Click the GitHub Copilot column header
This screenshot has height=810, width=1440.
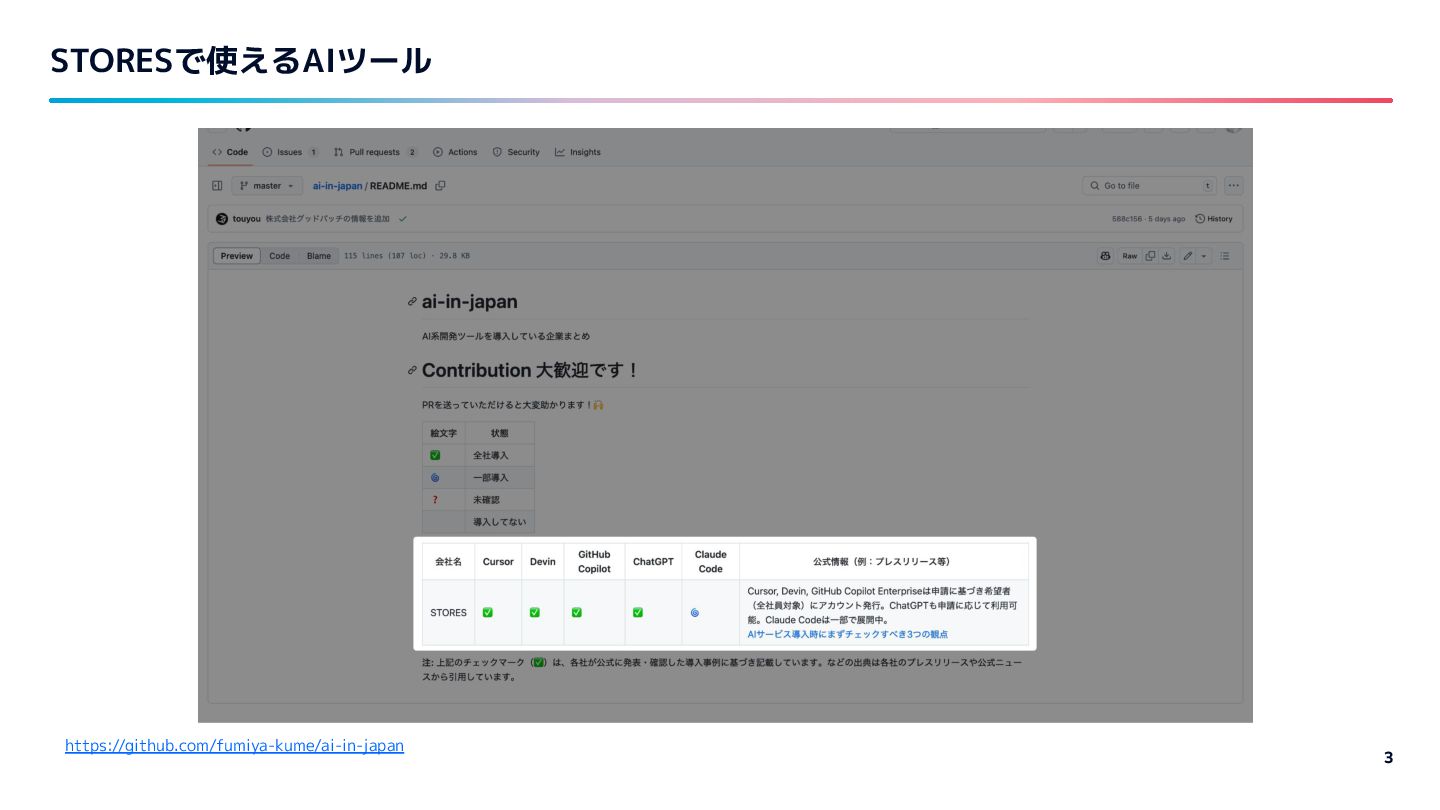point(594,562)
